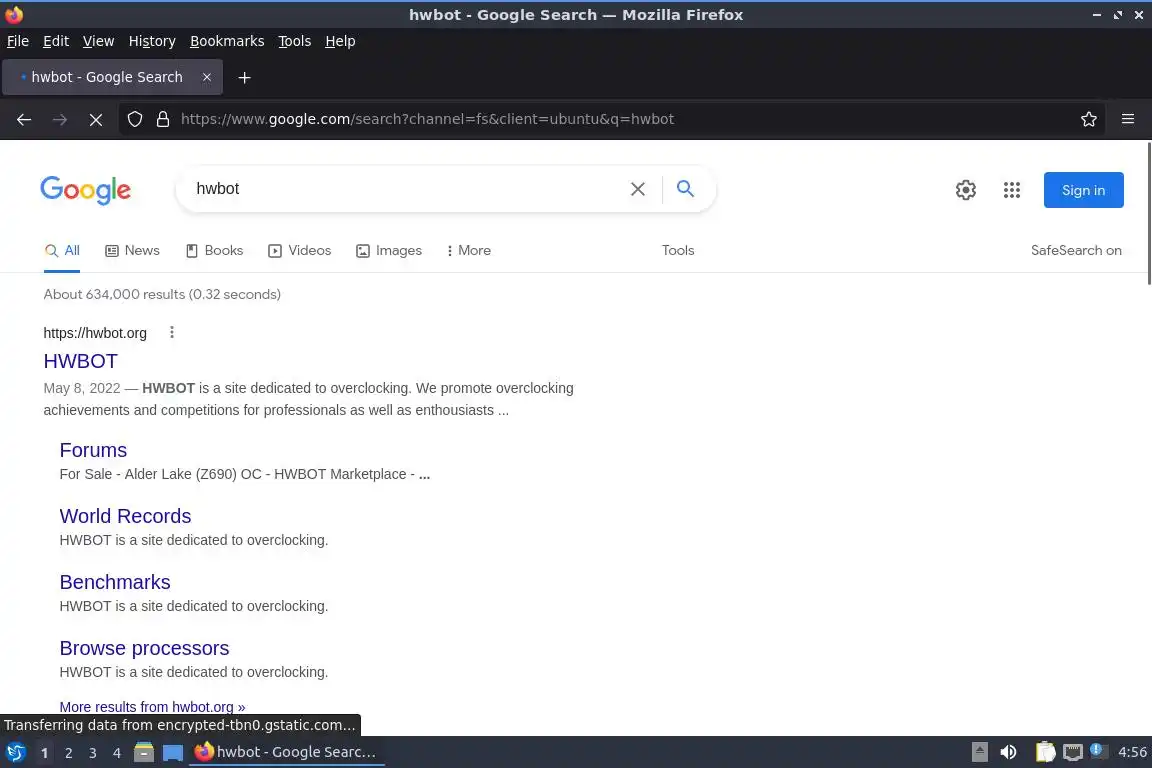This screenshot has width=1152, height=768.
Task: Open the Help menu
Action: [x=340, y=41]
